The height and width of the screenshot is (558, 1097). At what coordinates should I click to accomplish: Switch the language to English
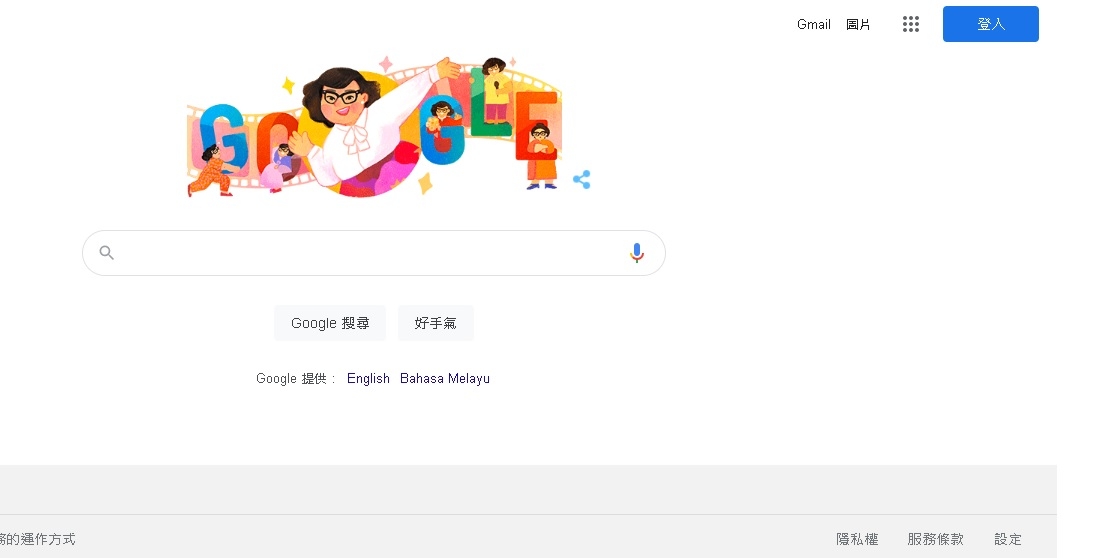point(368,378)
